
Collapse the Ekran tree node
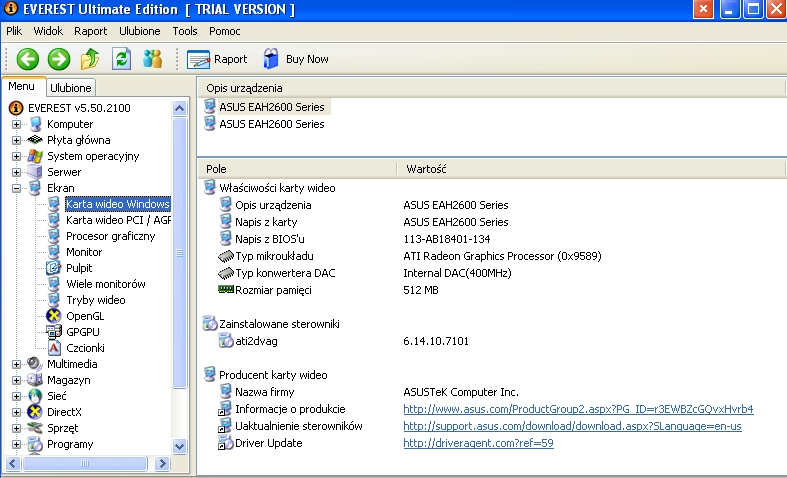(17, 188)
